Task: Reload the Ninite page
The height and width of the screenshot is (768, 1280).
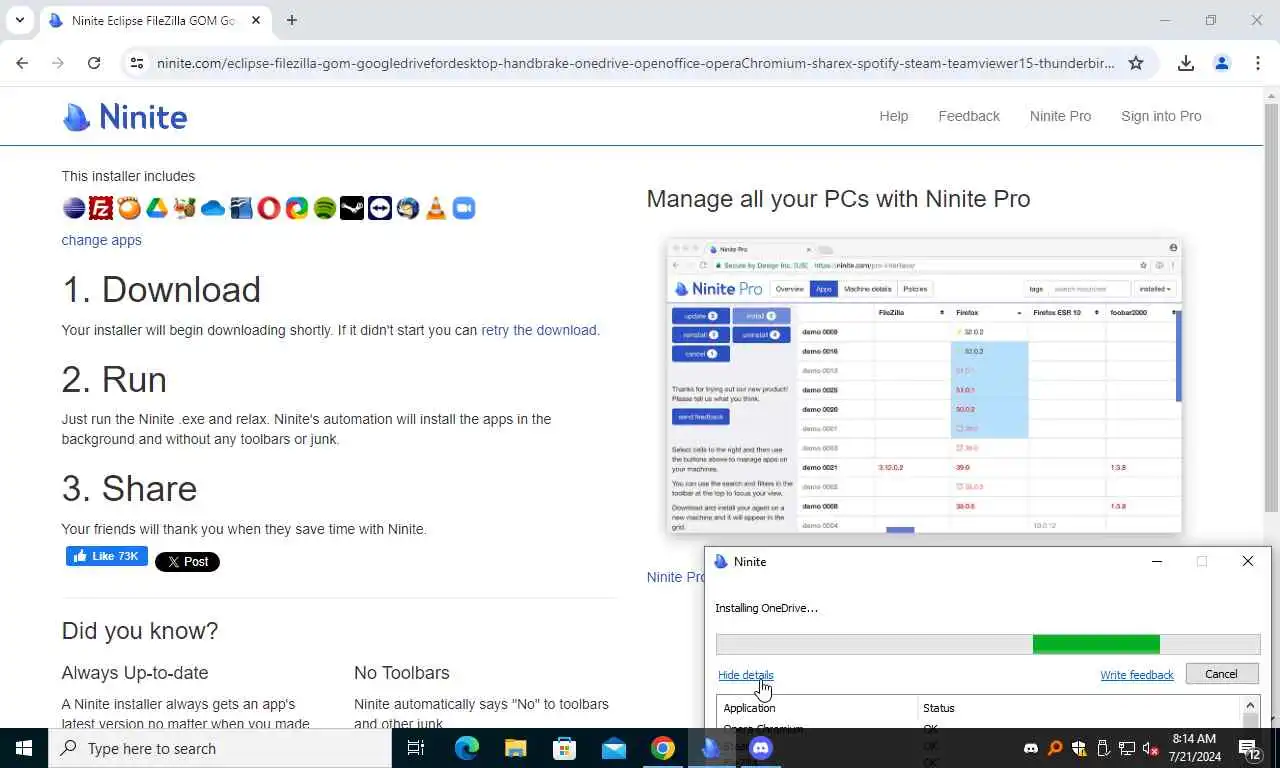Action: pos(94,63)
